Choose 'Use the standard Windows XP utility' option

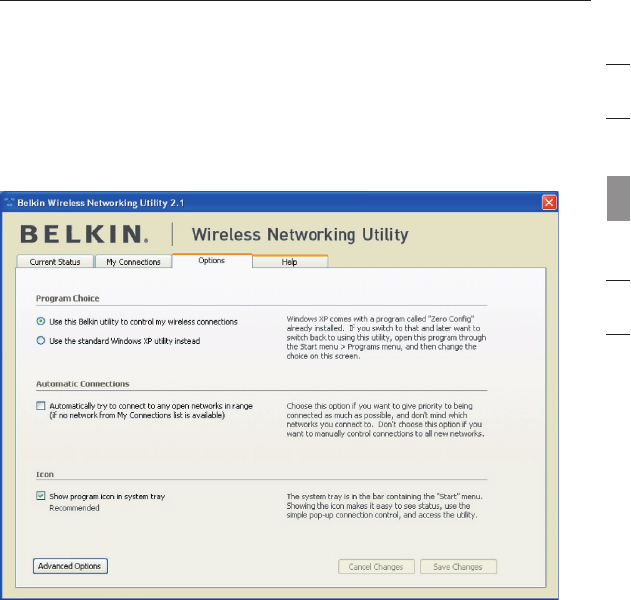tap(41, 340)
